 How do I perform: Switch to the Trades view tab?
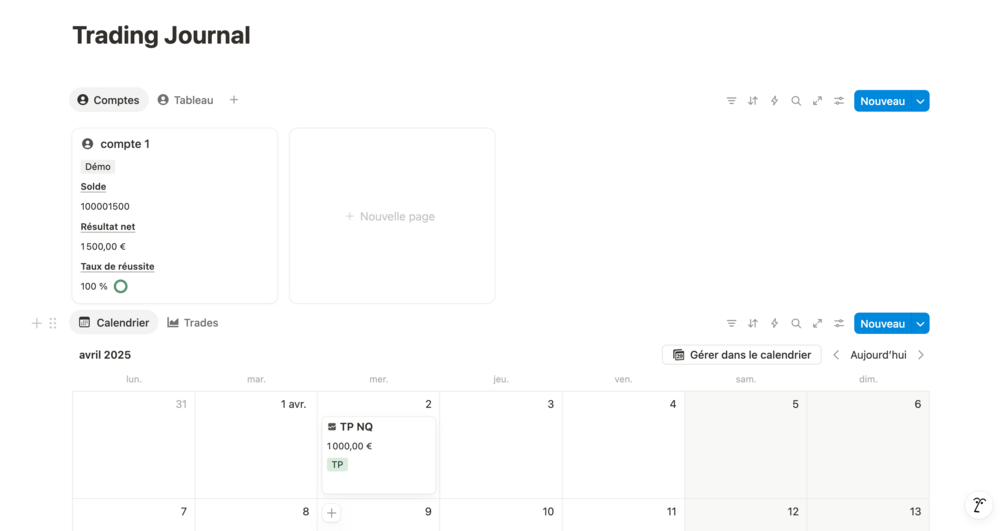click(x=193, y=323)
